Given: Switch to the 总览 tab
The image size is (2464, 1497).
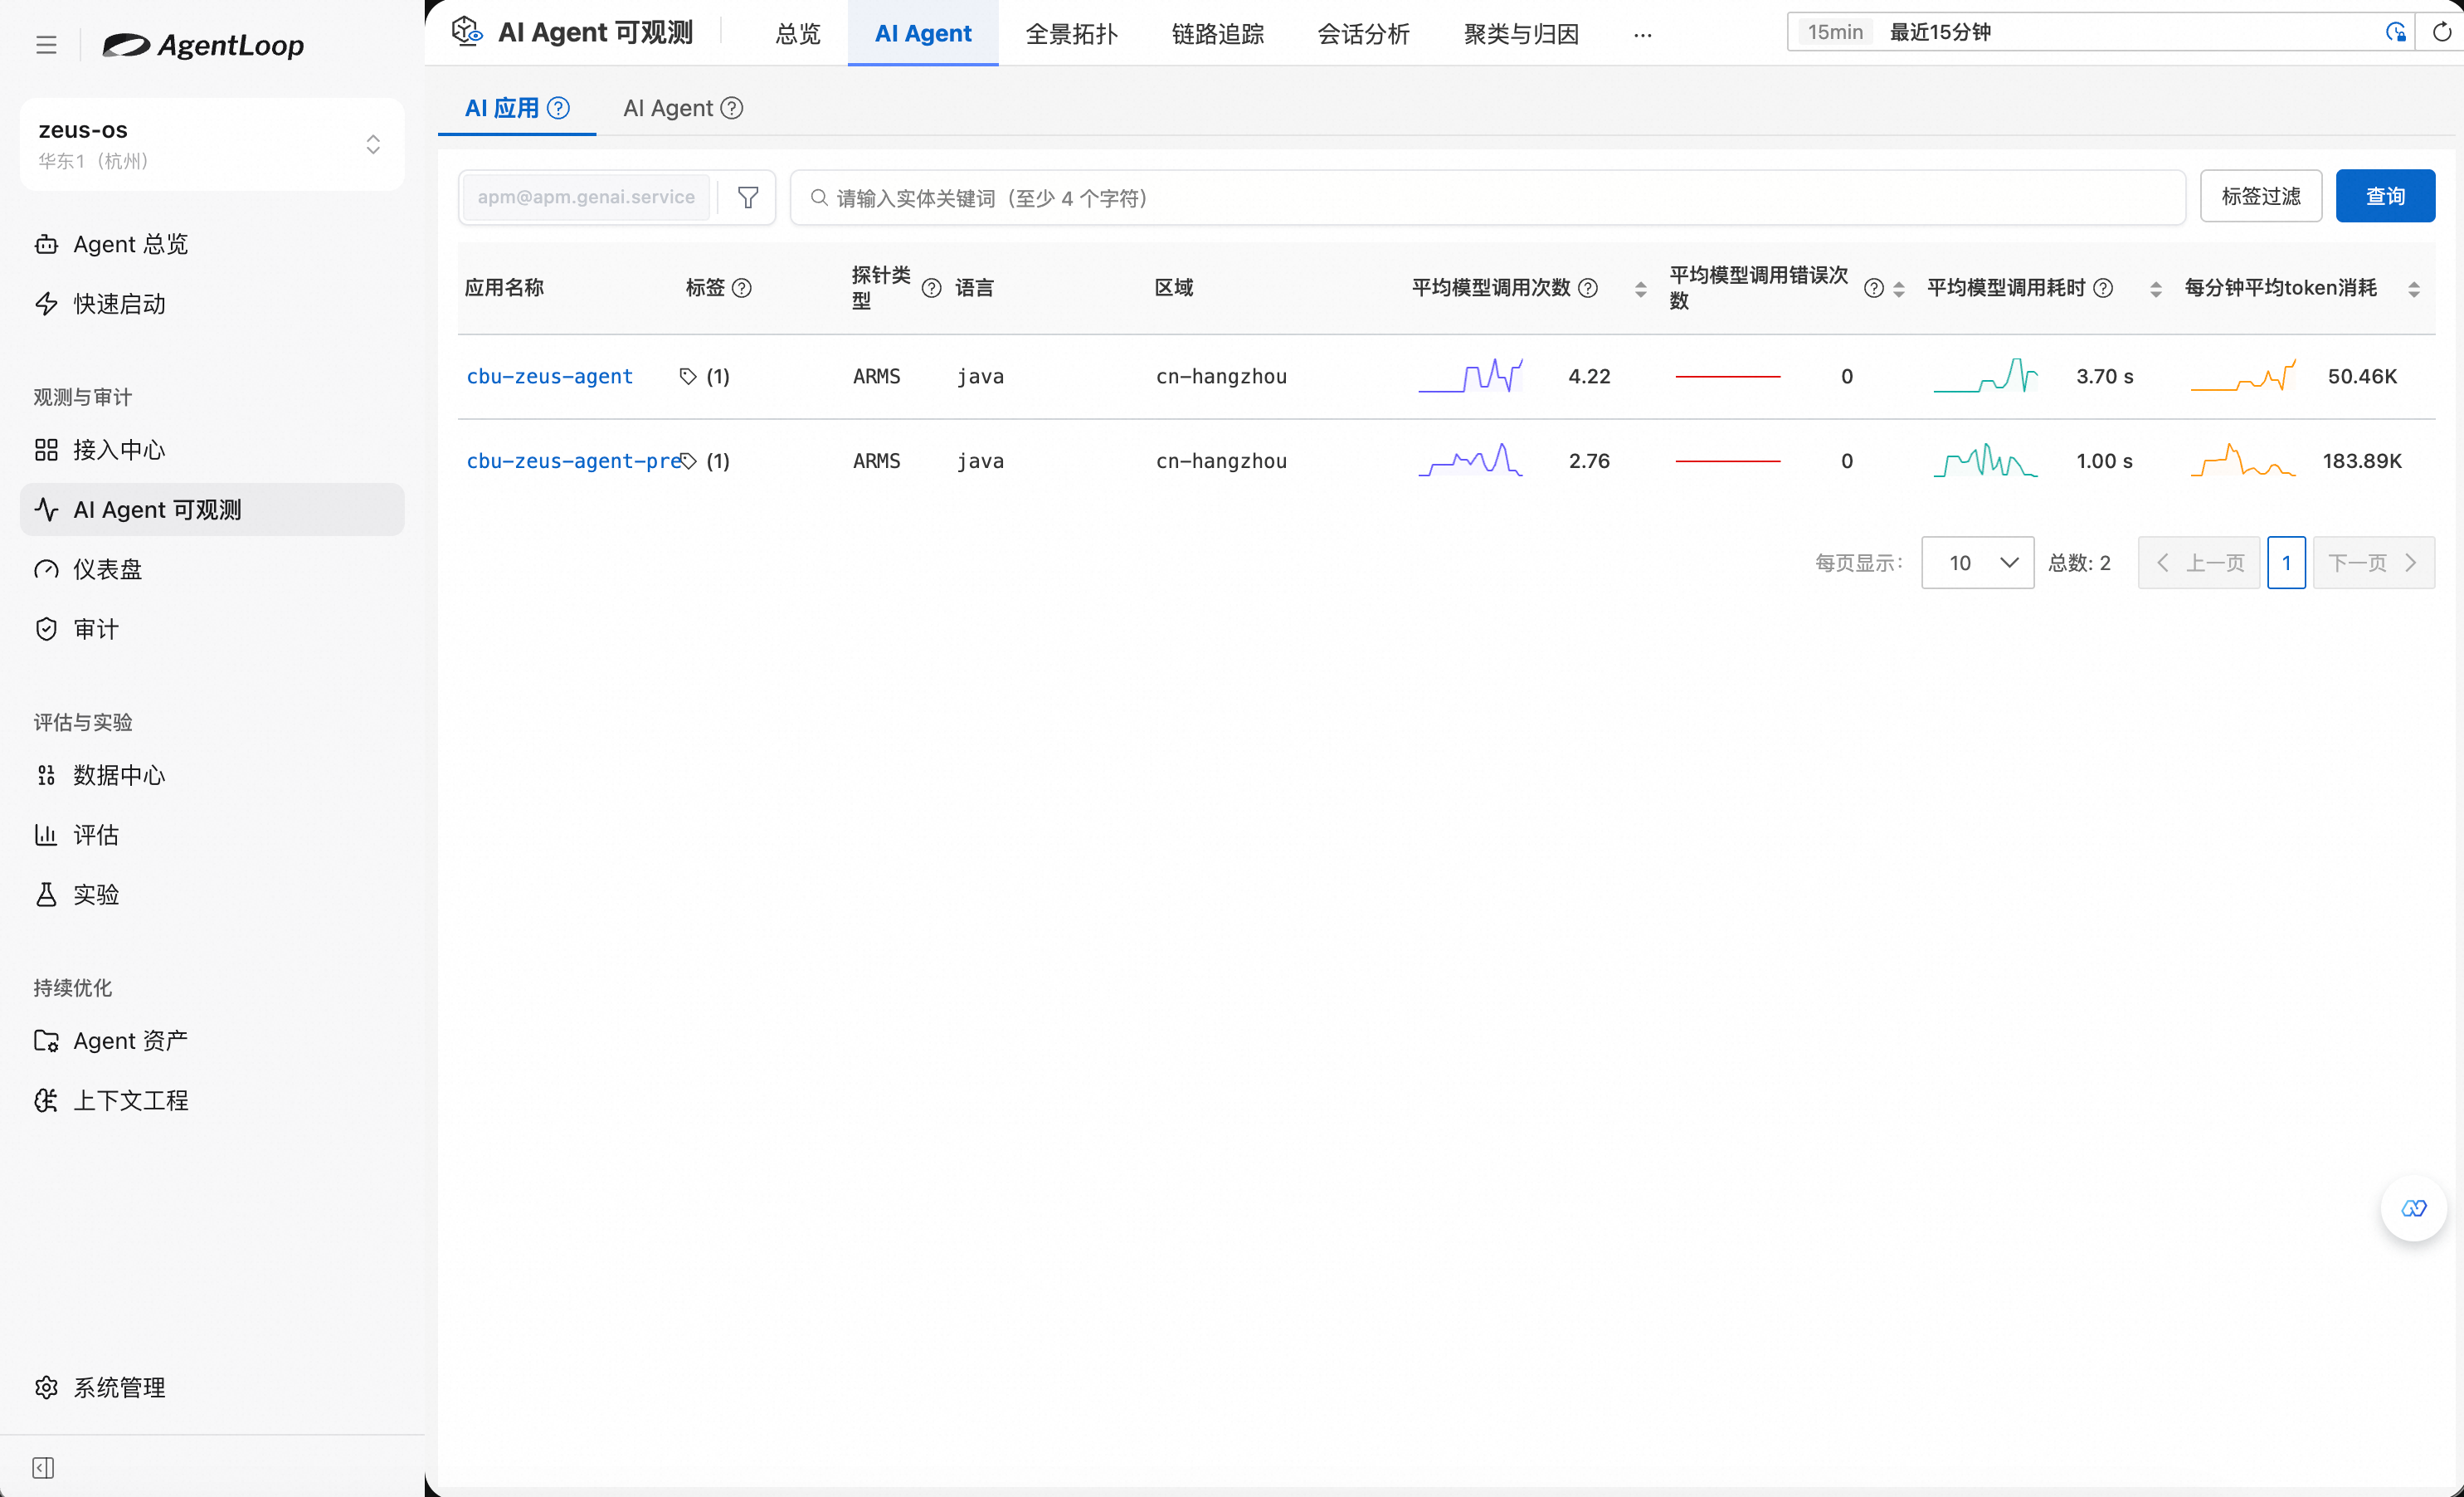Looking at the screenshot, I should click(797, 34).
